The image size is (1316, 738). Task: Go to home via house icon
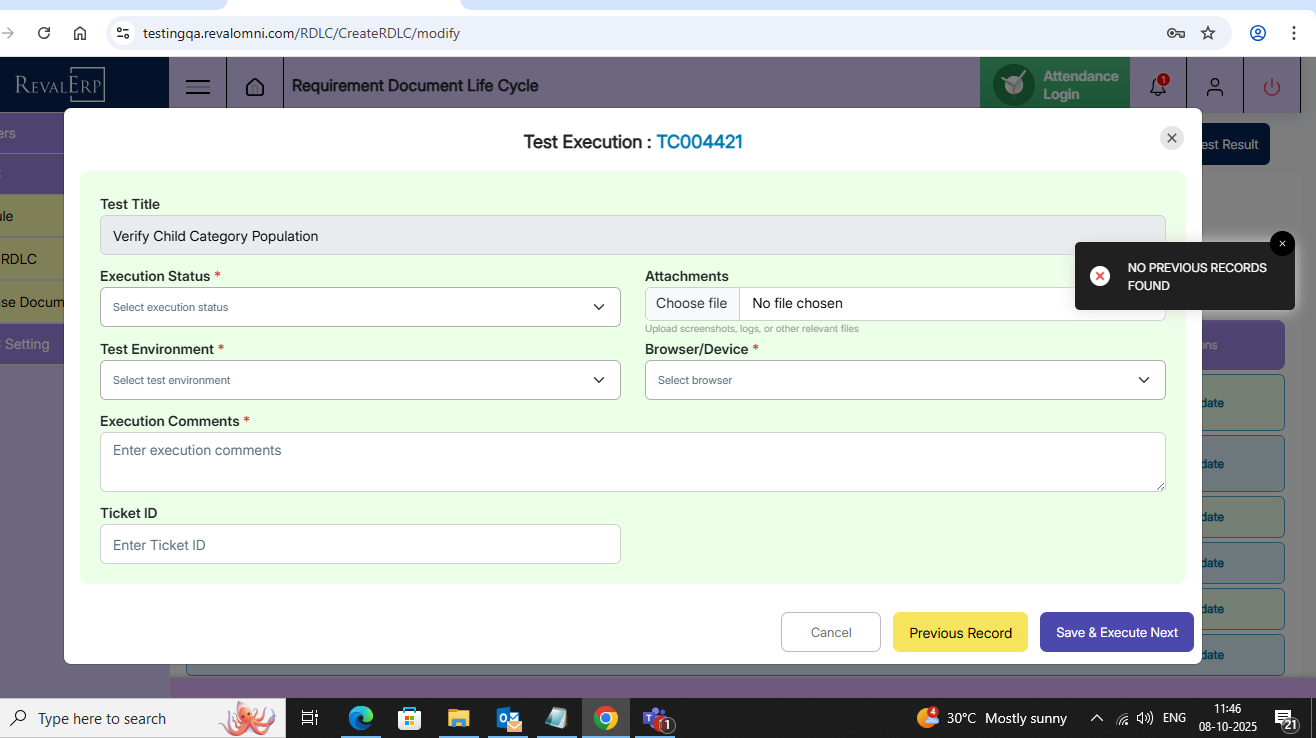[255, 87]
